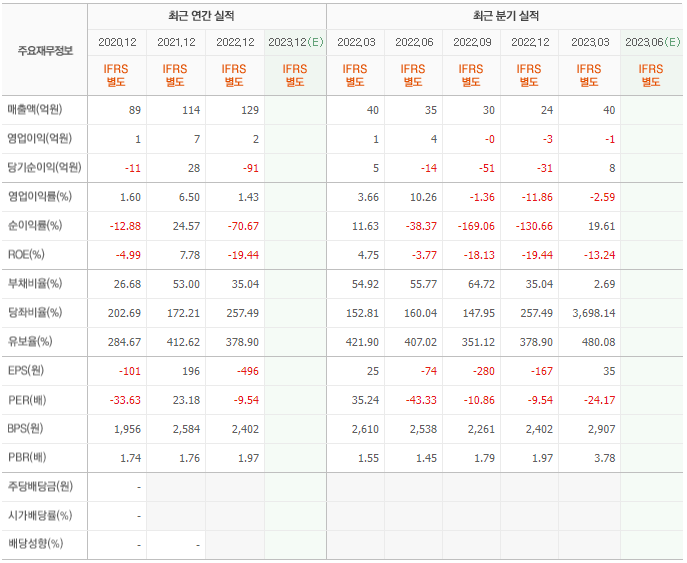Click the 2022.06 quarterly column header

(x=414, y=42)
